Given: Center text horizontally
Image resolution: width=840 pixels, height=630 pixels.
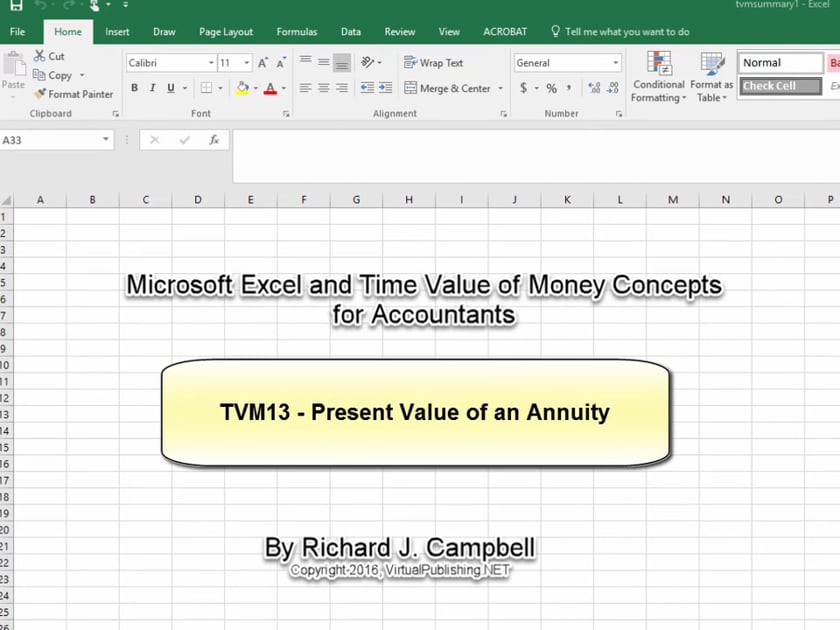Looking at the screenshot, I should pyautogui.click(x=324, y=88).
